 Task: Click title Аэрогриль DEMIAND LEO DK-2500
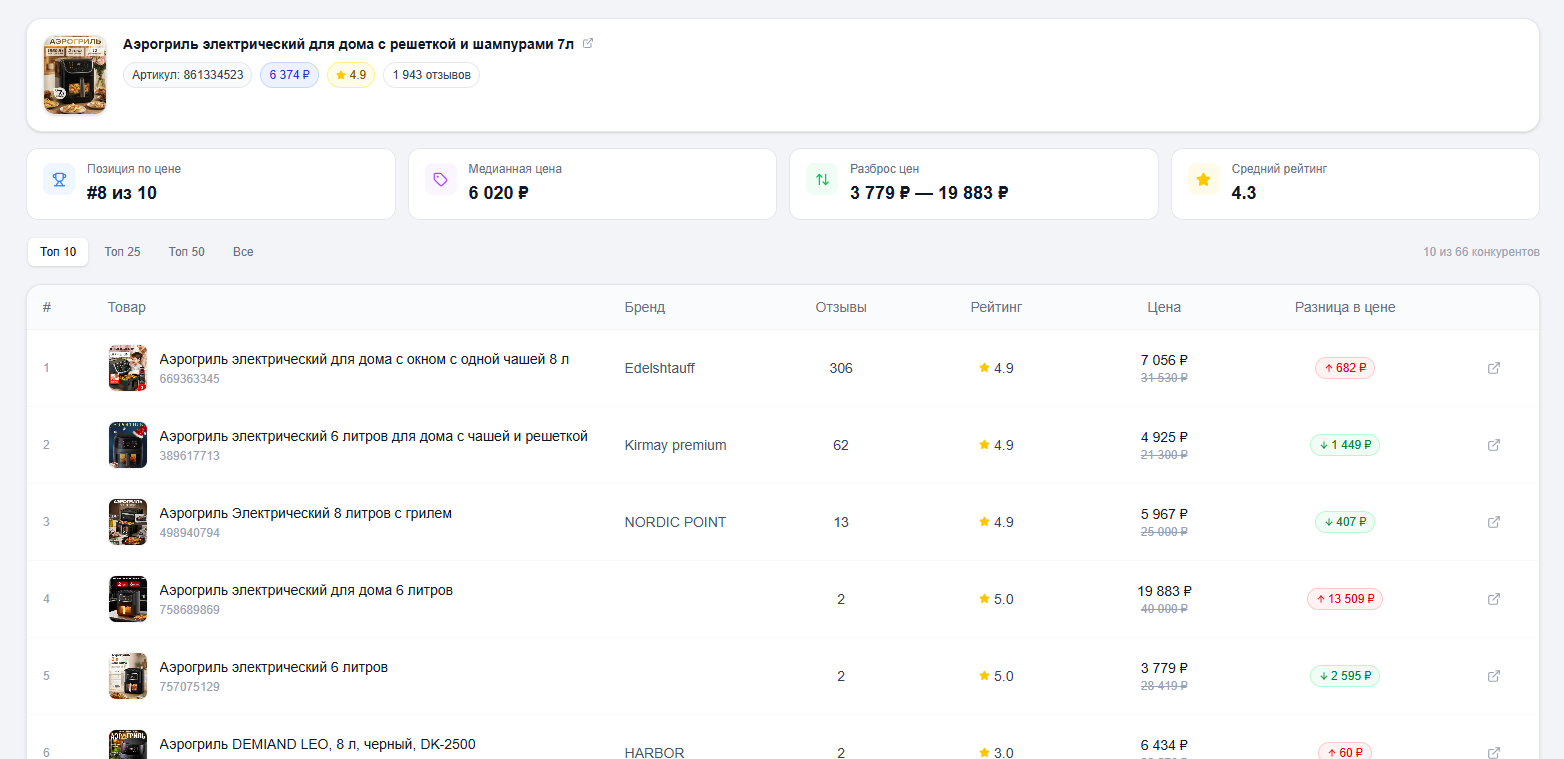[x=318, y=744]
